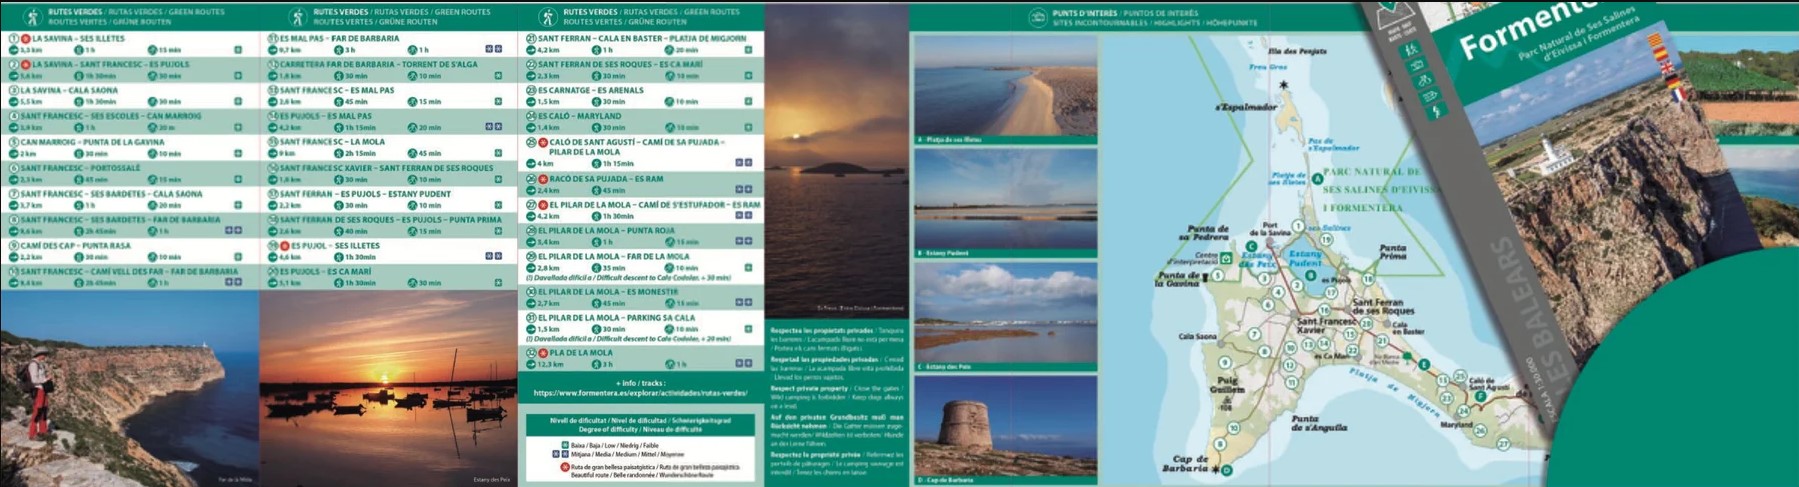1799x487 pixels.
Task: Click the red star icon next to La Savina – Ses Illetes
Action: 26,38
